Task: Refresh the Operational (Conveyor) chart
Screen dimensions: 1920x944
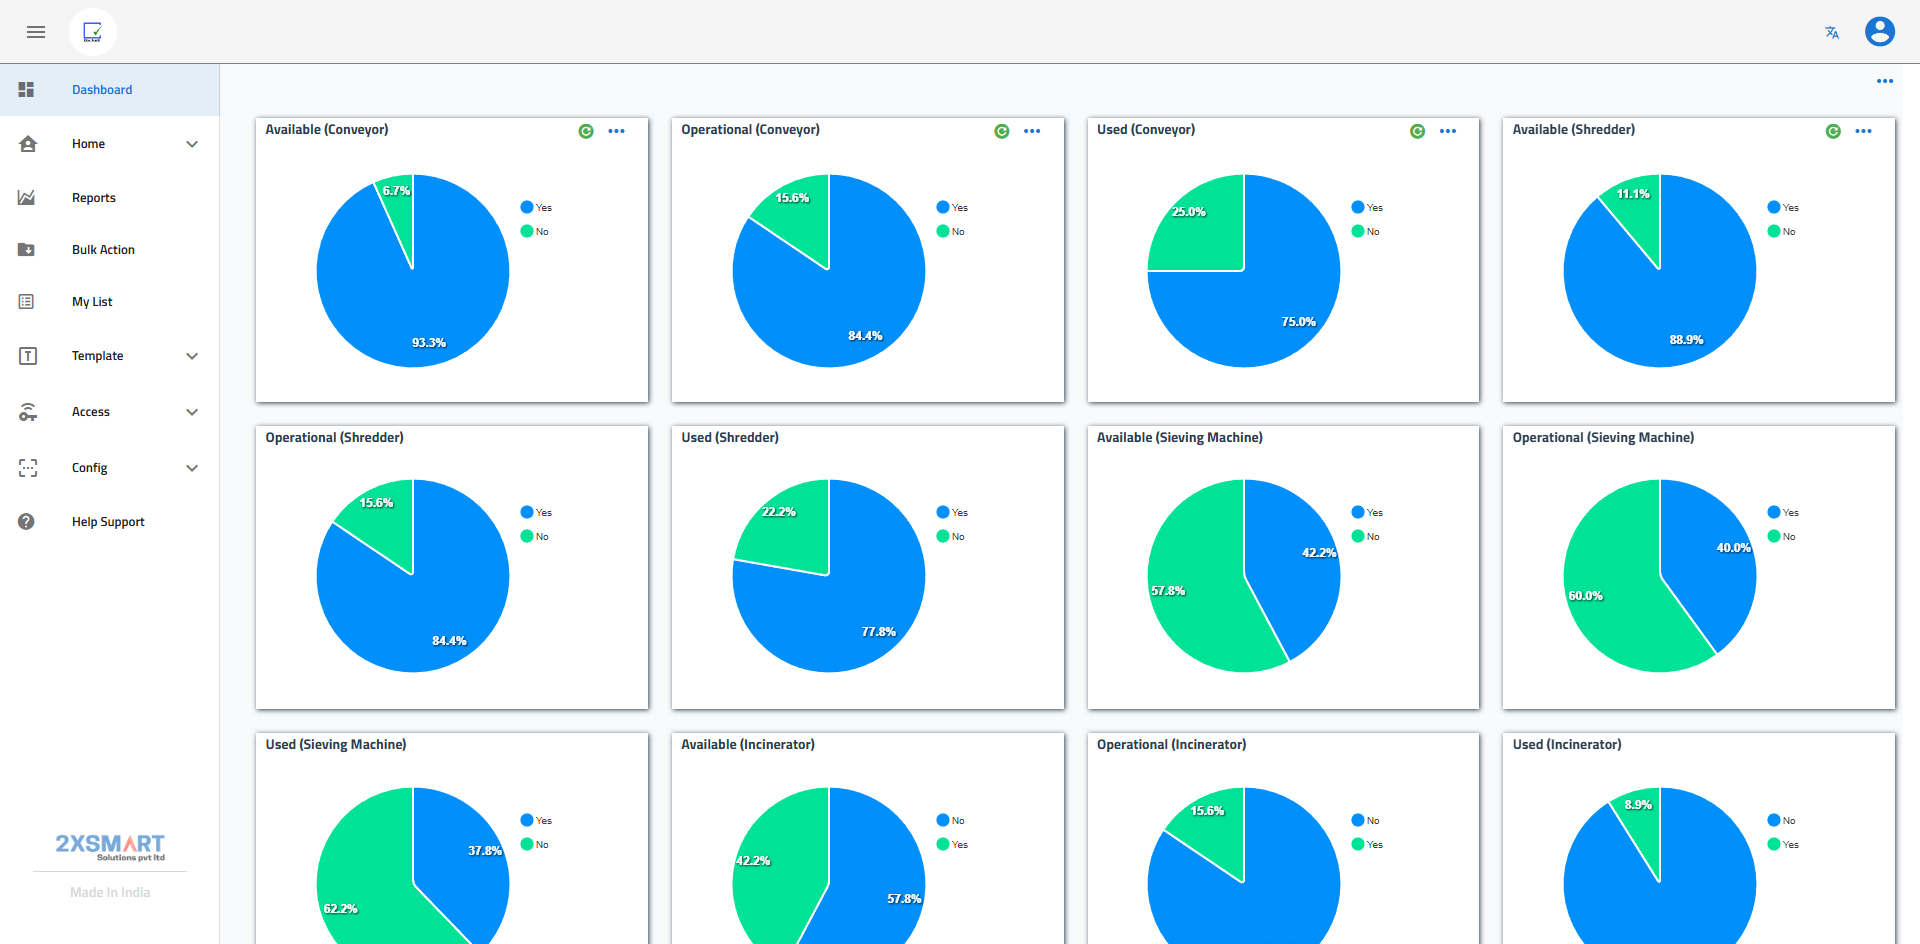Action: pos(1001,131)
